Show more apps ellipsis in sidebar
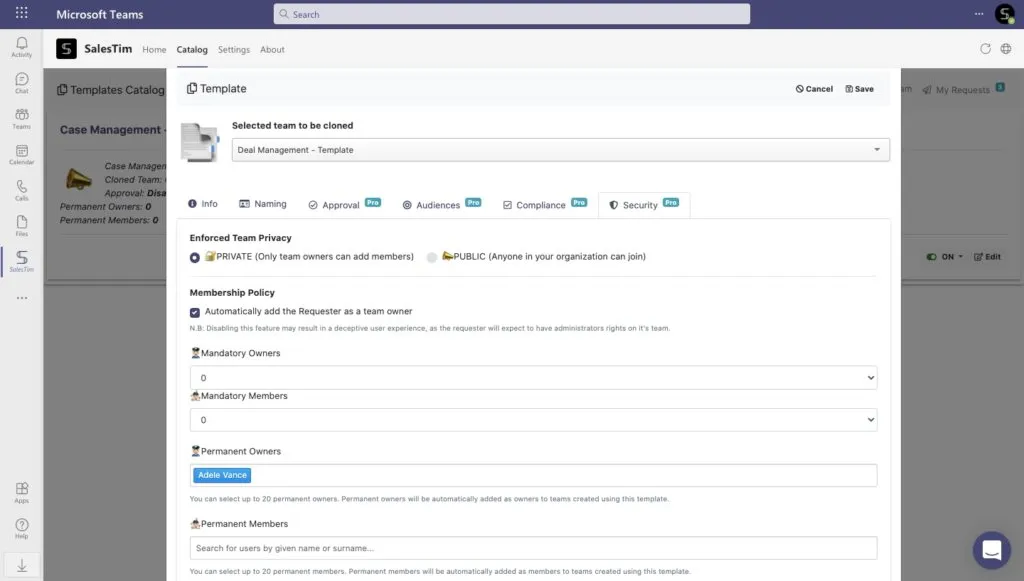Screen dimensions: 1024x581 22,298
